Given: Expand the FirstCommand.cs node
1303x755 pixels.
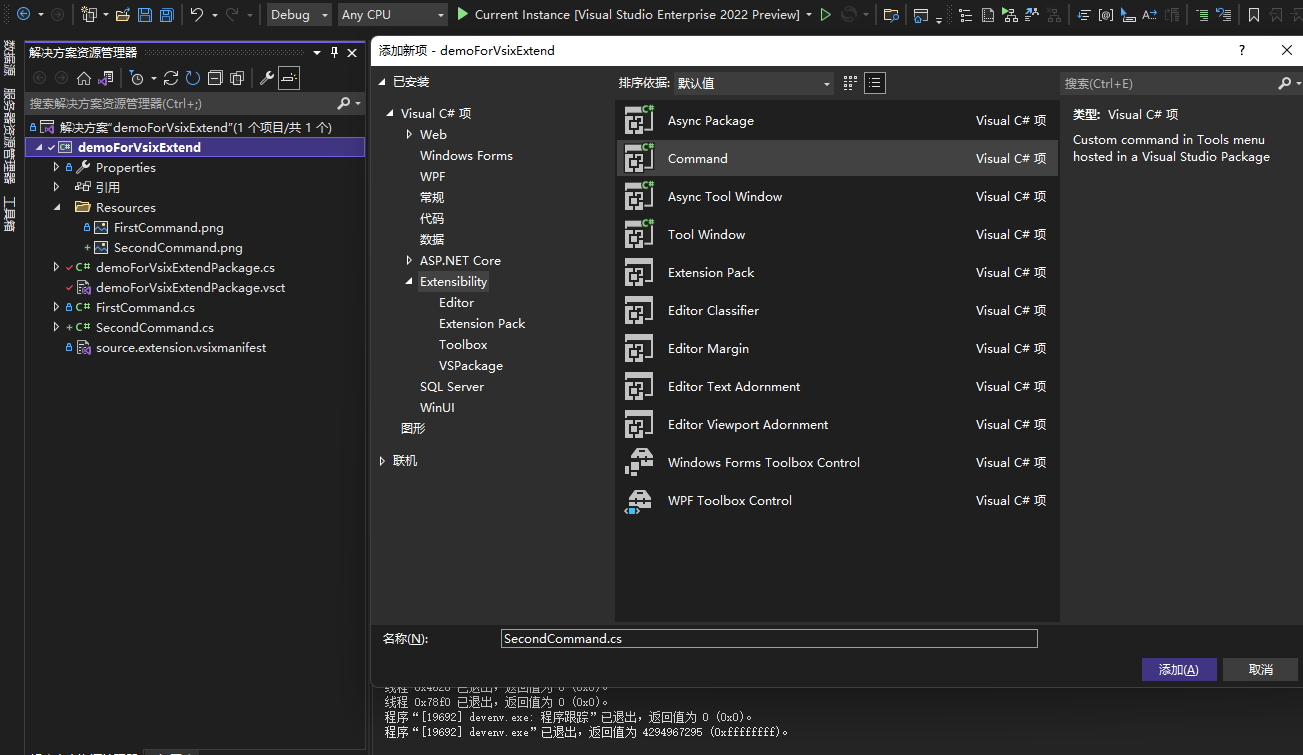Looking at the screenshot, I should pyautogui.click(x=56, y=307).
